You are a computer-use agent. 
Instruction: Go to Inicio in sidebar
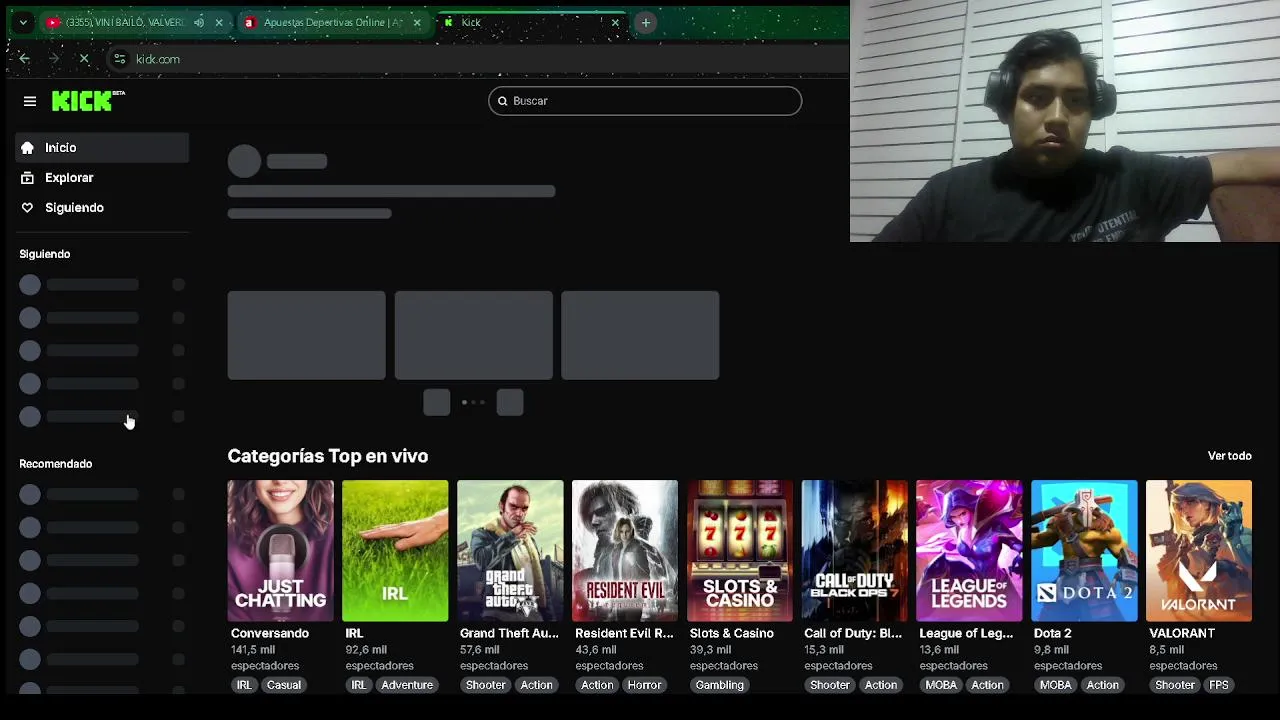[x=102, y=148]
